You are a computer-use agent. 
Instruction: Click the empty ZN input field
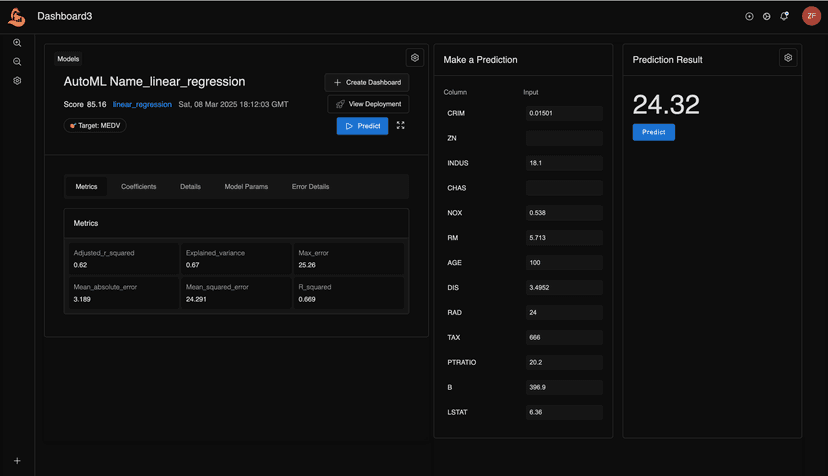[x=564, y=138]
